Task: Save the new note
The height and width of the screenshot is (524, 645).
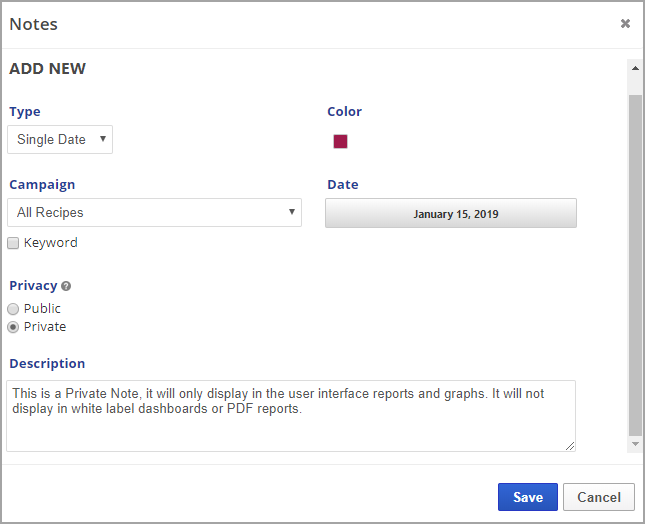Action: [x=527, y=497]
